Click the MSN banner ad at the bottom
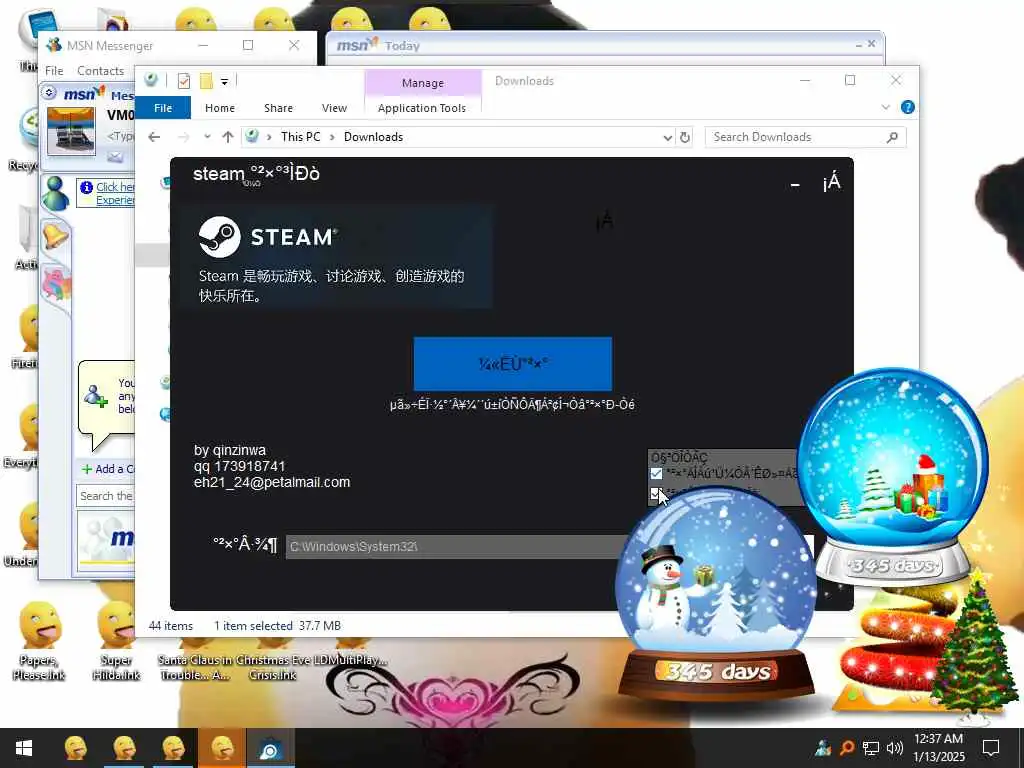This screenshot has width=1024, height=768. pos(106,539)
